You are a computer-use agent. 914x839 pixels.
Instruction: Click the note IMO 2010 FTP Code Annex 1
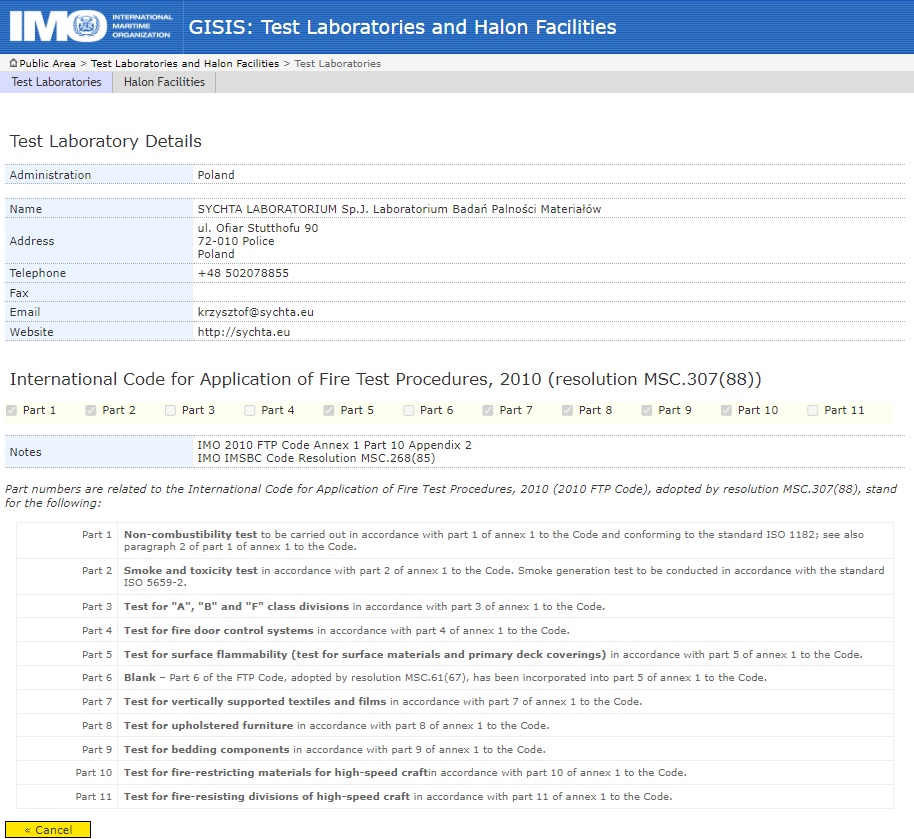point(334,445)
